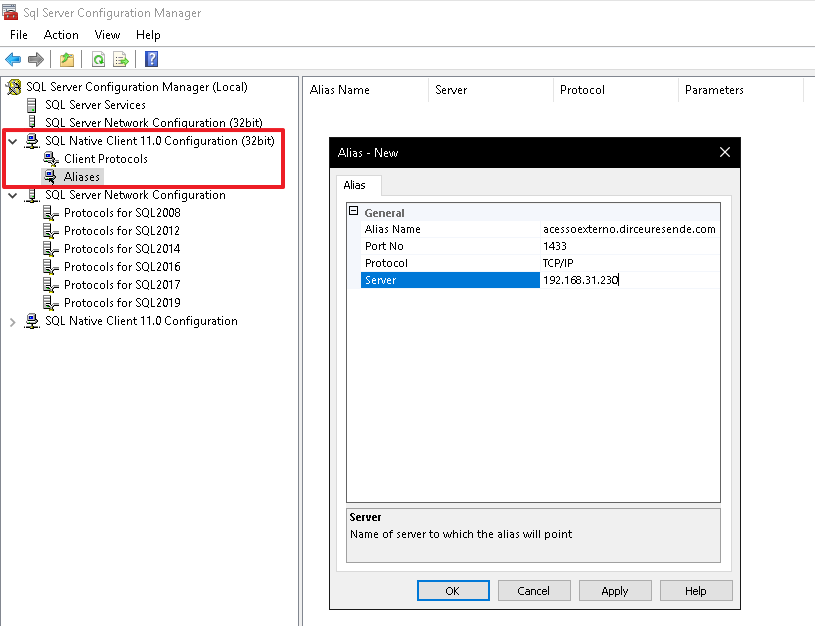Click the SQL Server Network Configuration icon

click(x=32, y=195)
